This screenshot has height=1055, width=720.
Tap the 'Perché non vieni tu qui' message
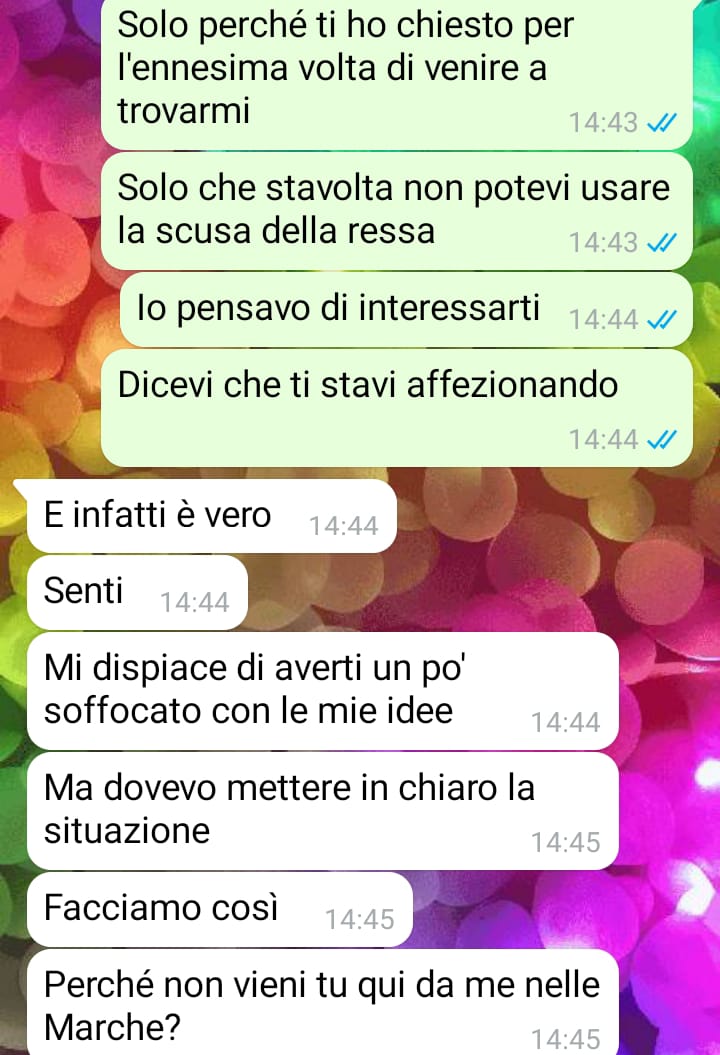tap(322, 1003)
